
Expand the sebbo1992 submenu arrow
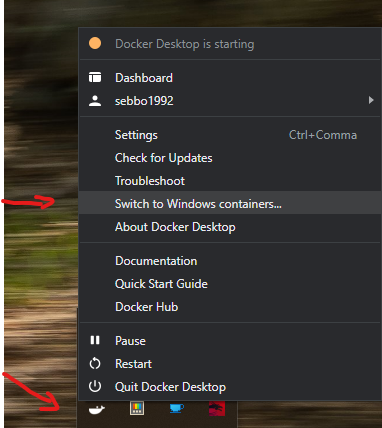371,100
